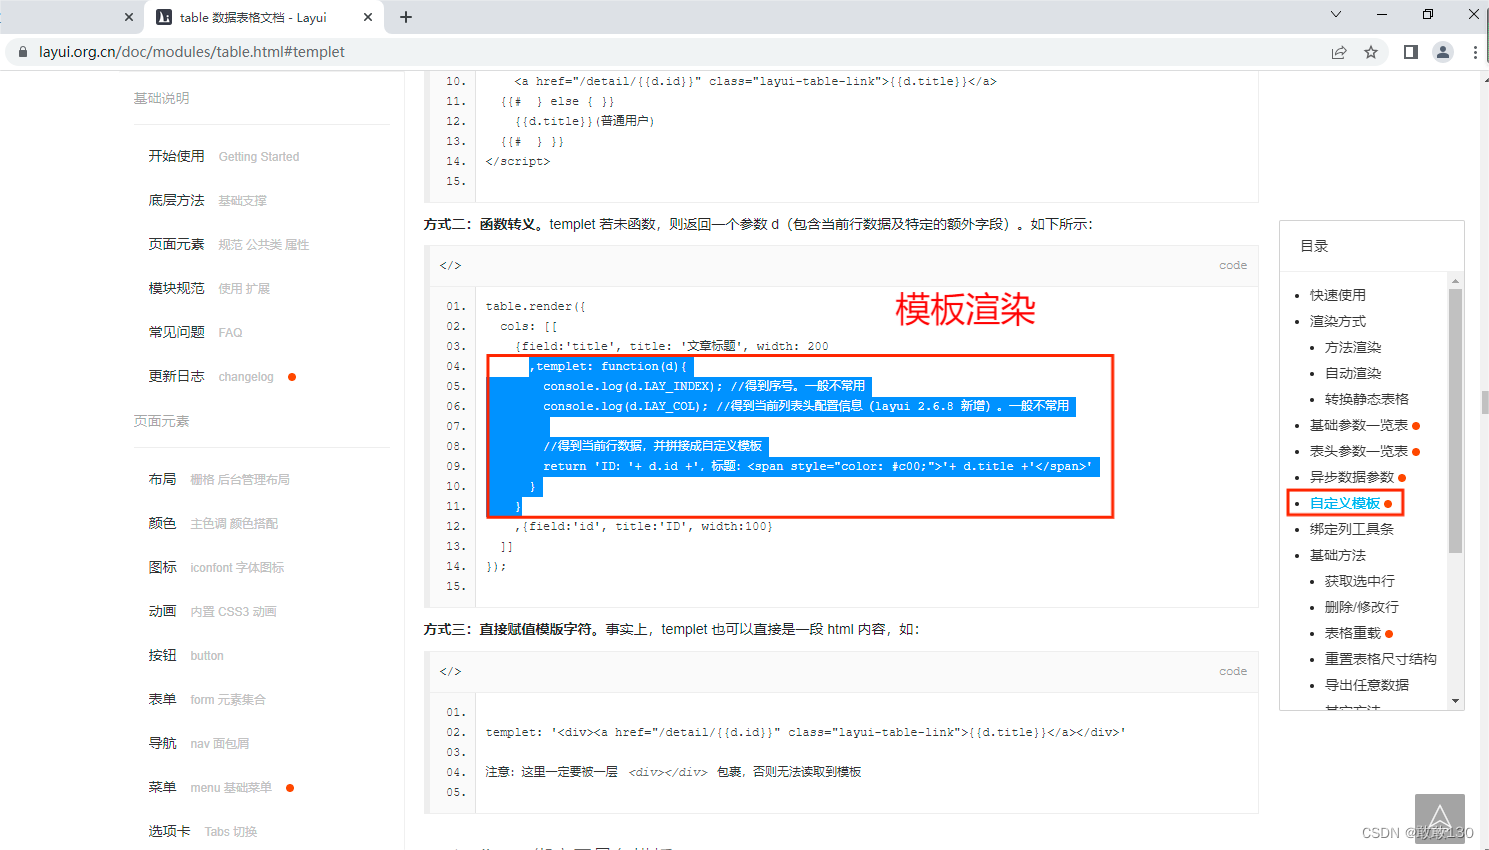Open 开始使用 Getting Started page
This screenshot has width=1489, height=850.
tap(224, 156)
